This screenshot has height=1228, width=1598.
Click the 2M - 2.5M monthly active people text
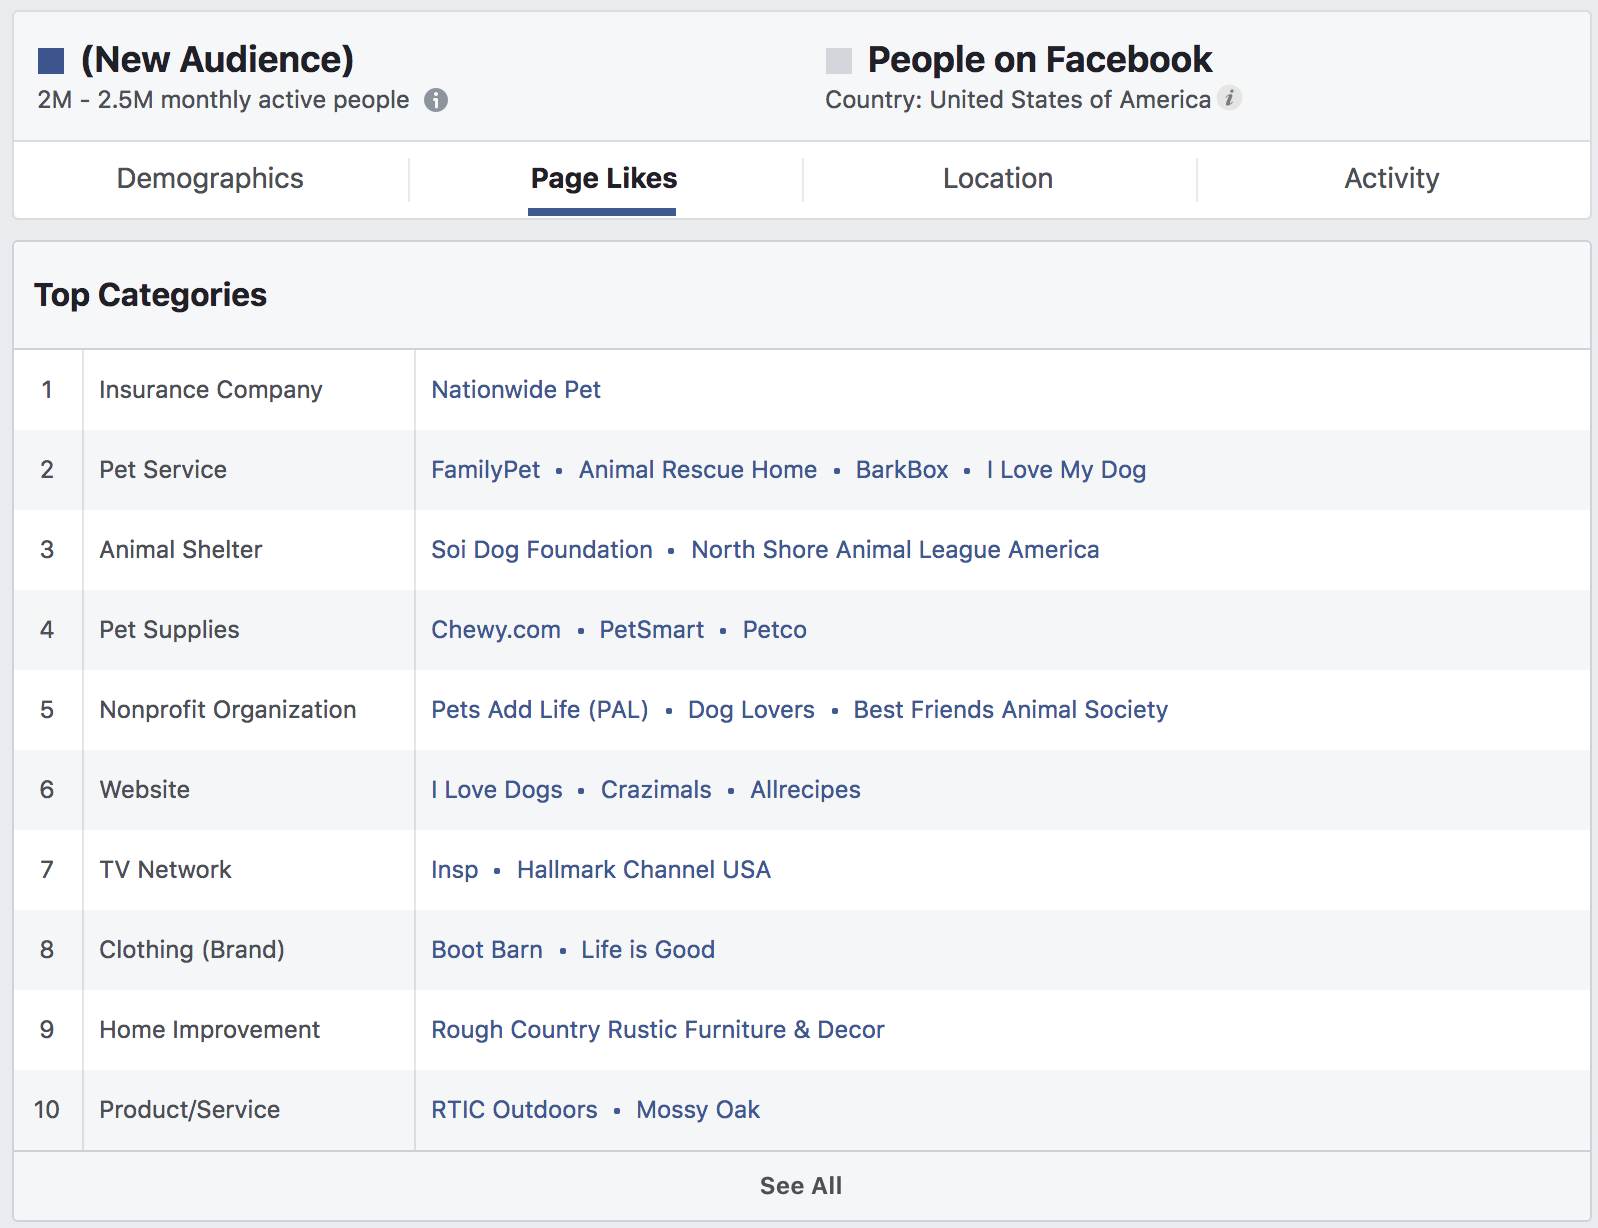click(224, 100)
